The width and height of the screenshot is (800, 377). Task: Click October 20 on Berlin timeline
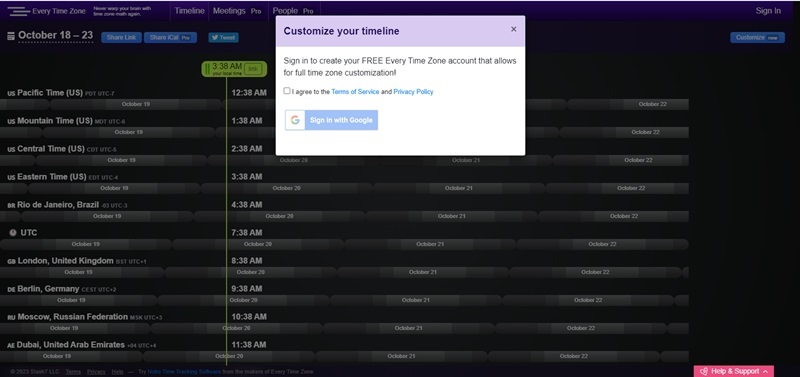point(243,300)
